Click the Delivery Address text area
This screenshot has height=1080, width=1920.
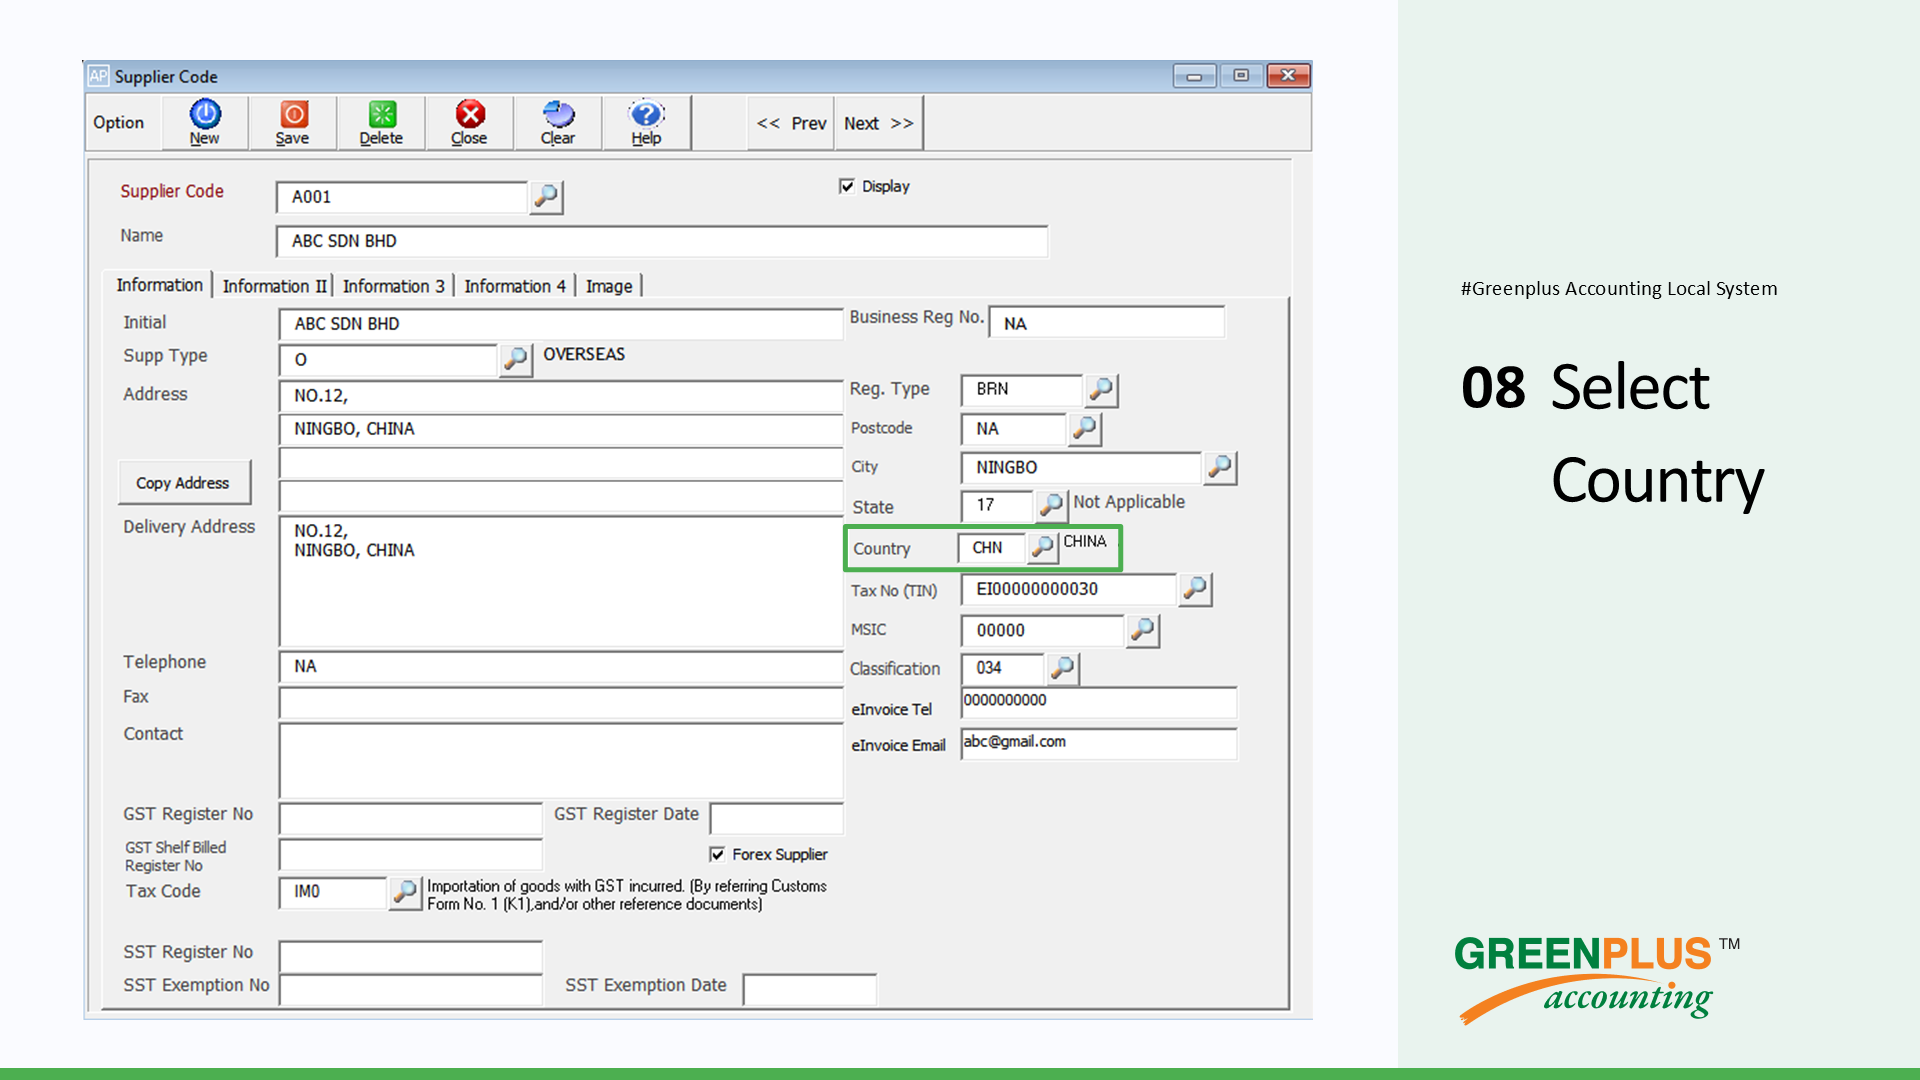point(561,581)
